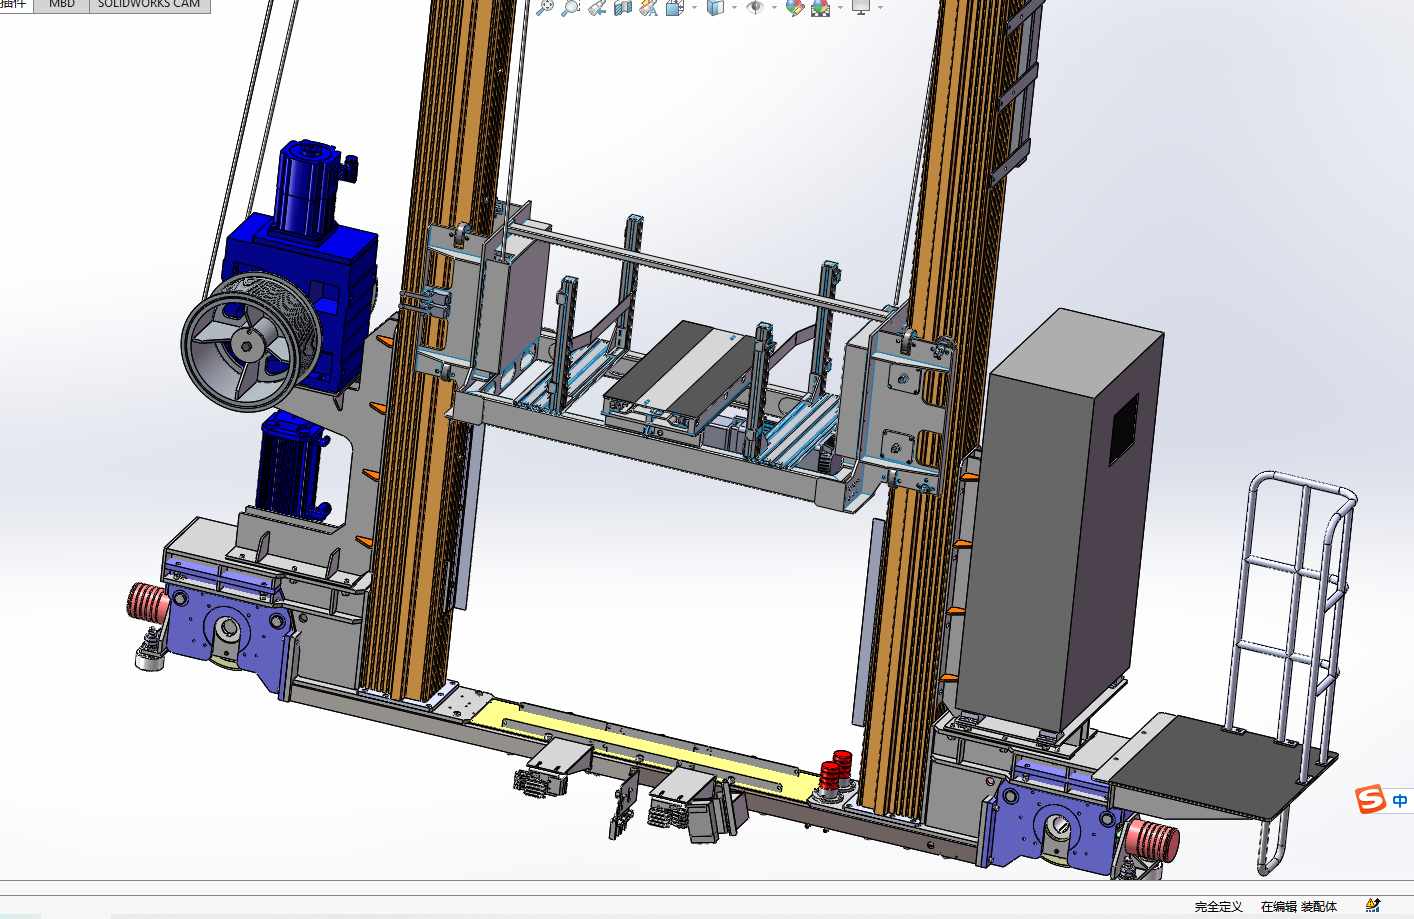
Task: Click the View Orientation cube icon
Action: point(675,6)
